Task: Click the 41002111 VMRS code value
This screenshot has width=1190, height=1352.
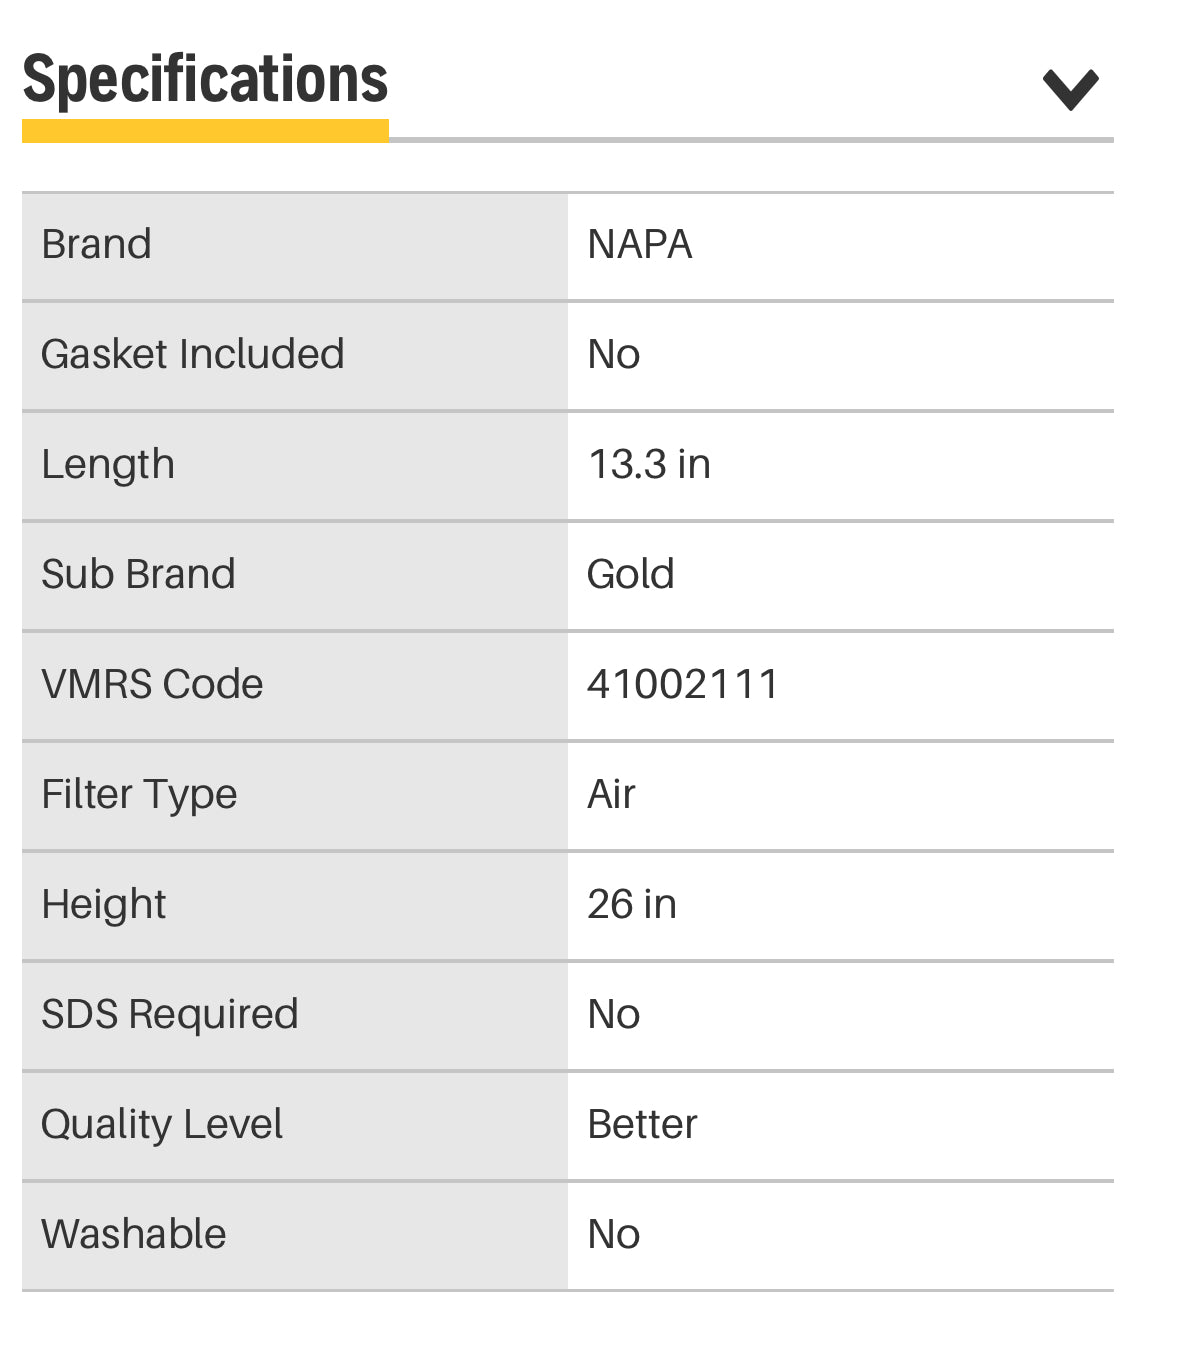Action: [x=683, y=684]
